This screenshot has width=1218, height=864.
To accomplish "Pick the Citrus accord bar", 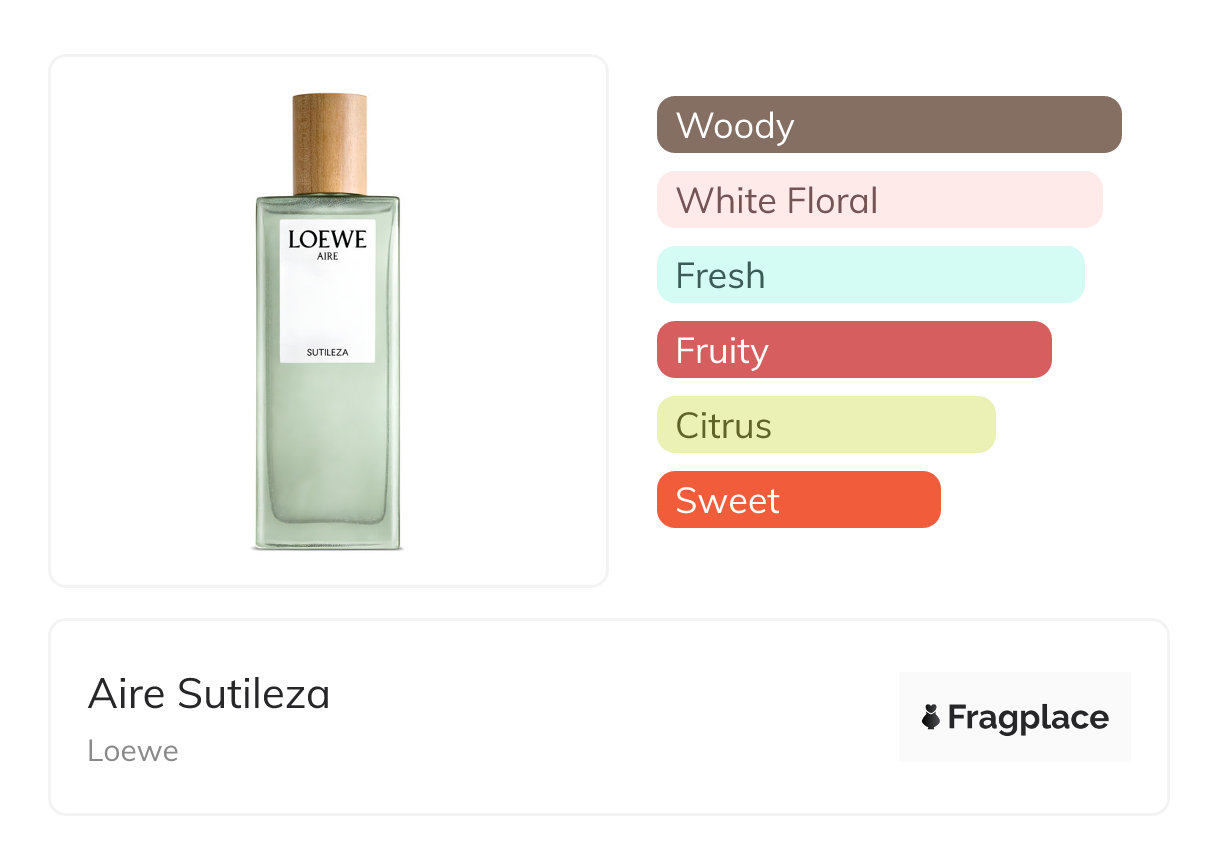I will point(826,425).
